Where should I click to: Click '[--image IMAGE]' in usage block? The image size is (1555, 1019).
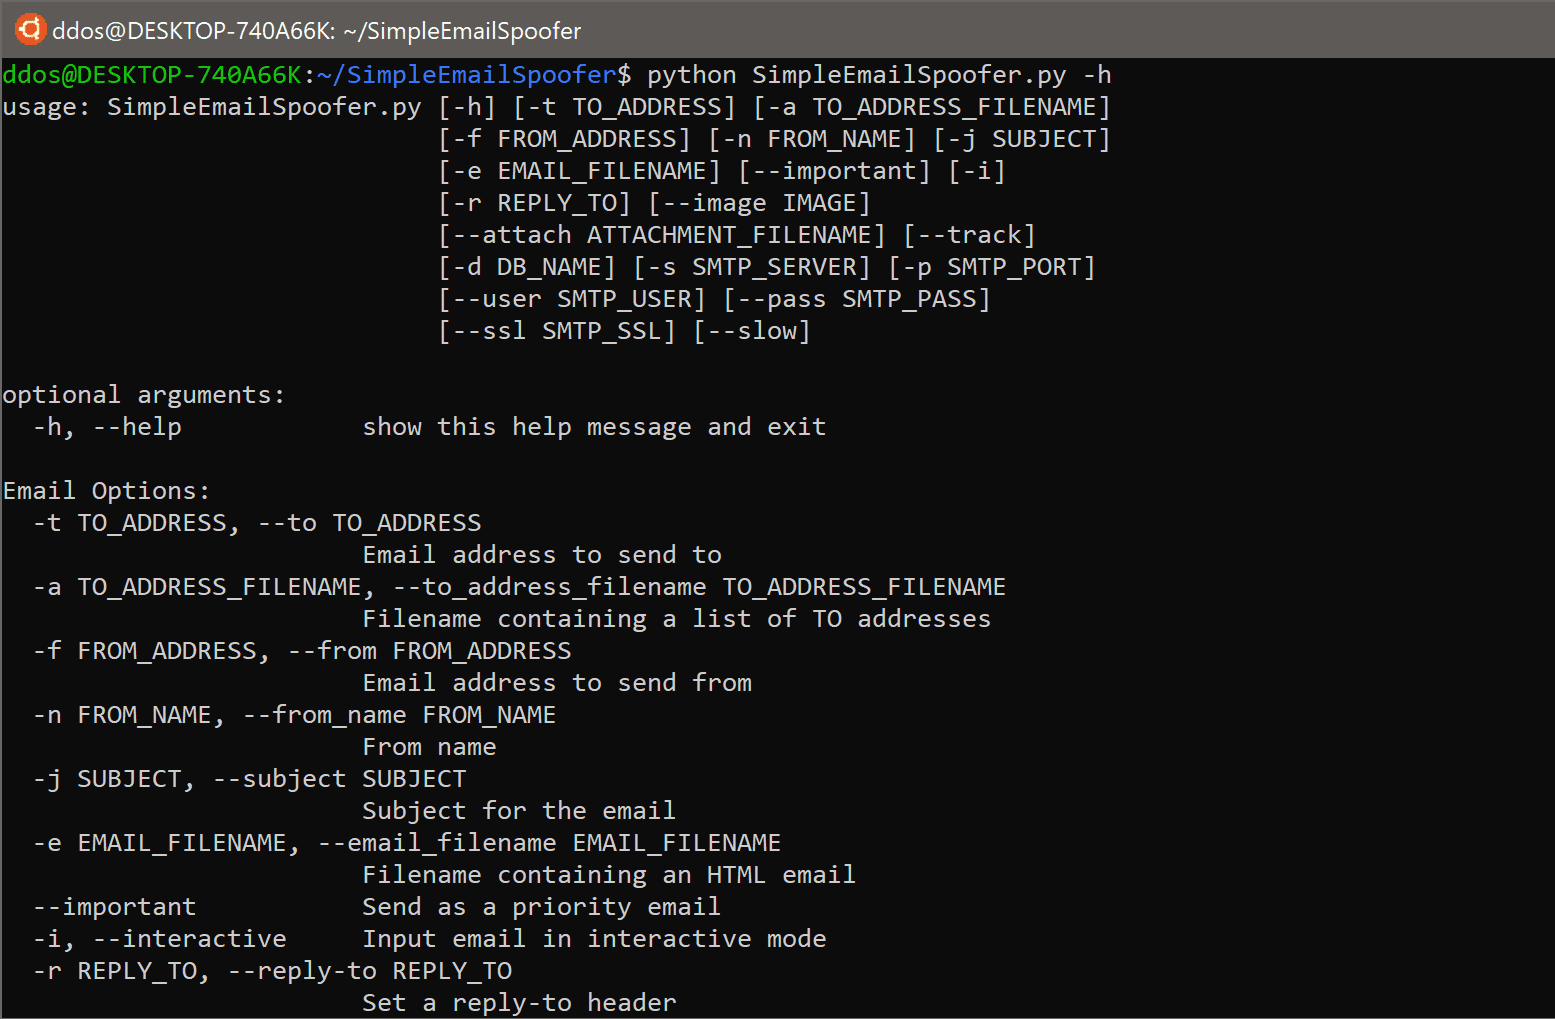(760, 203)
